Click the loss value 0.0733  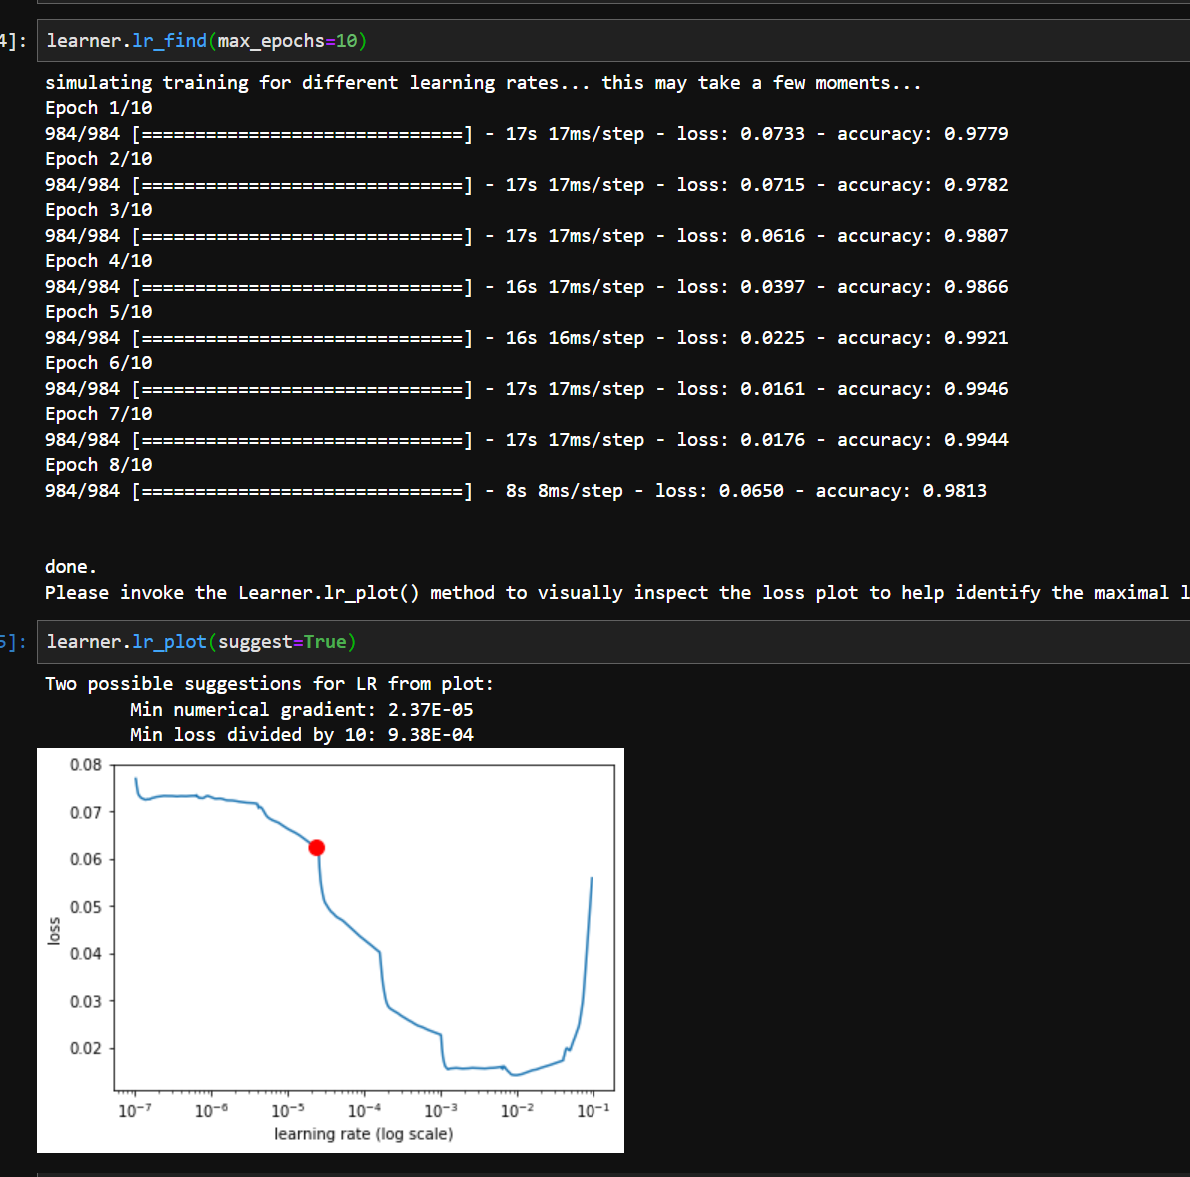(773, 134)
